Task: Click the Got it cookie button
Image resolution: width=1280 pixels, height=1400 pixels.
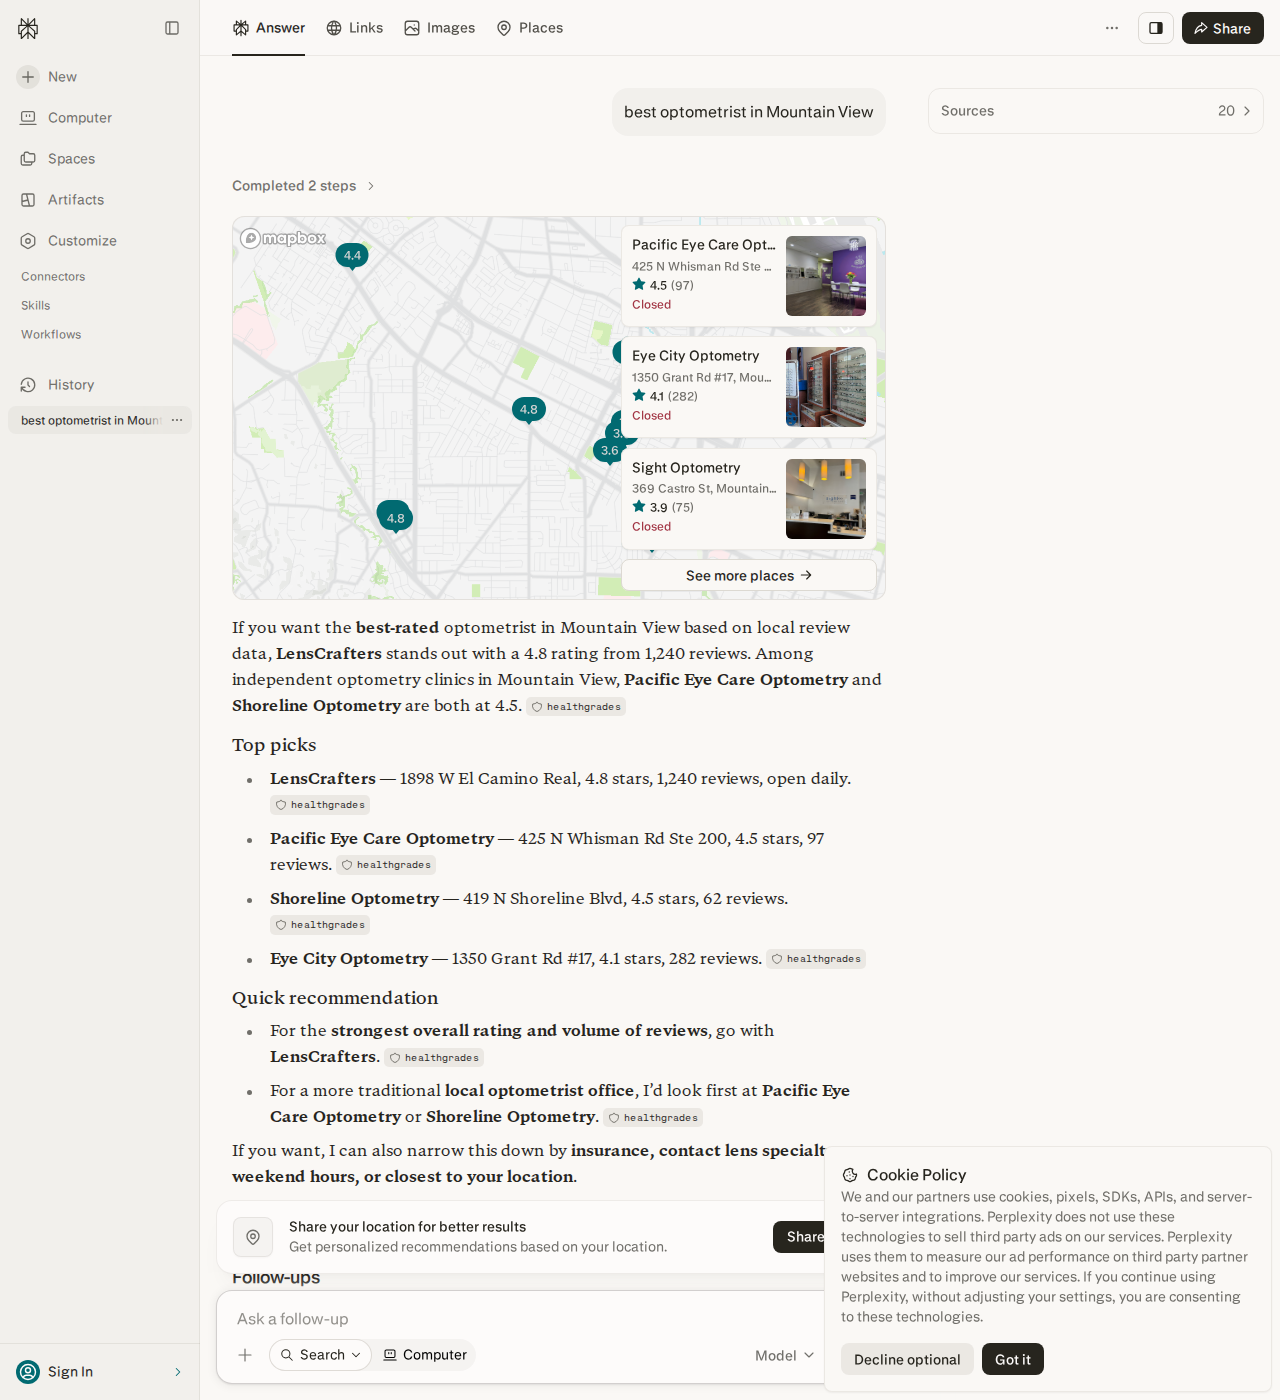Action: 1013,1359
